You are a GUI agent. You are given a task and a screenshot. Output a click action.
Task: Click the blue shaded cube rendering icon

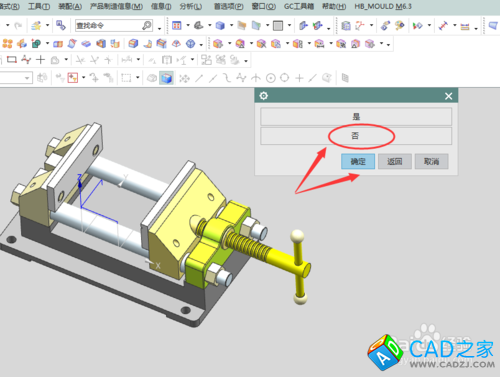tap(220, 26)
